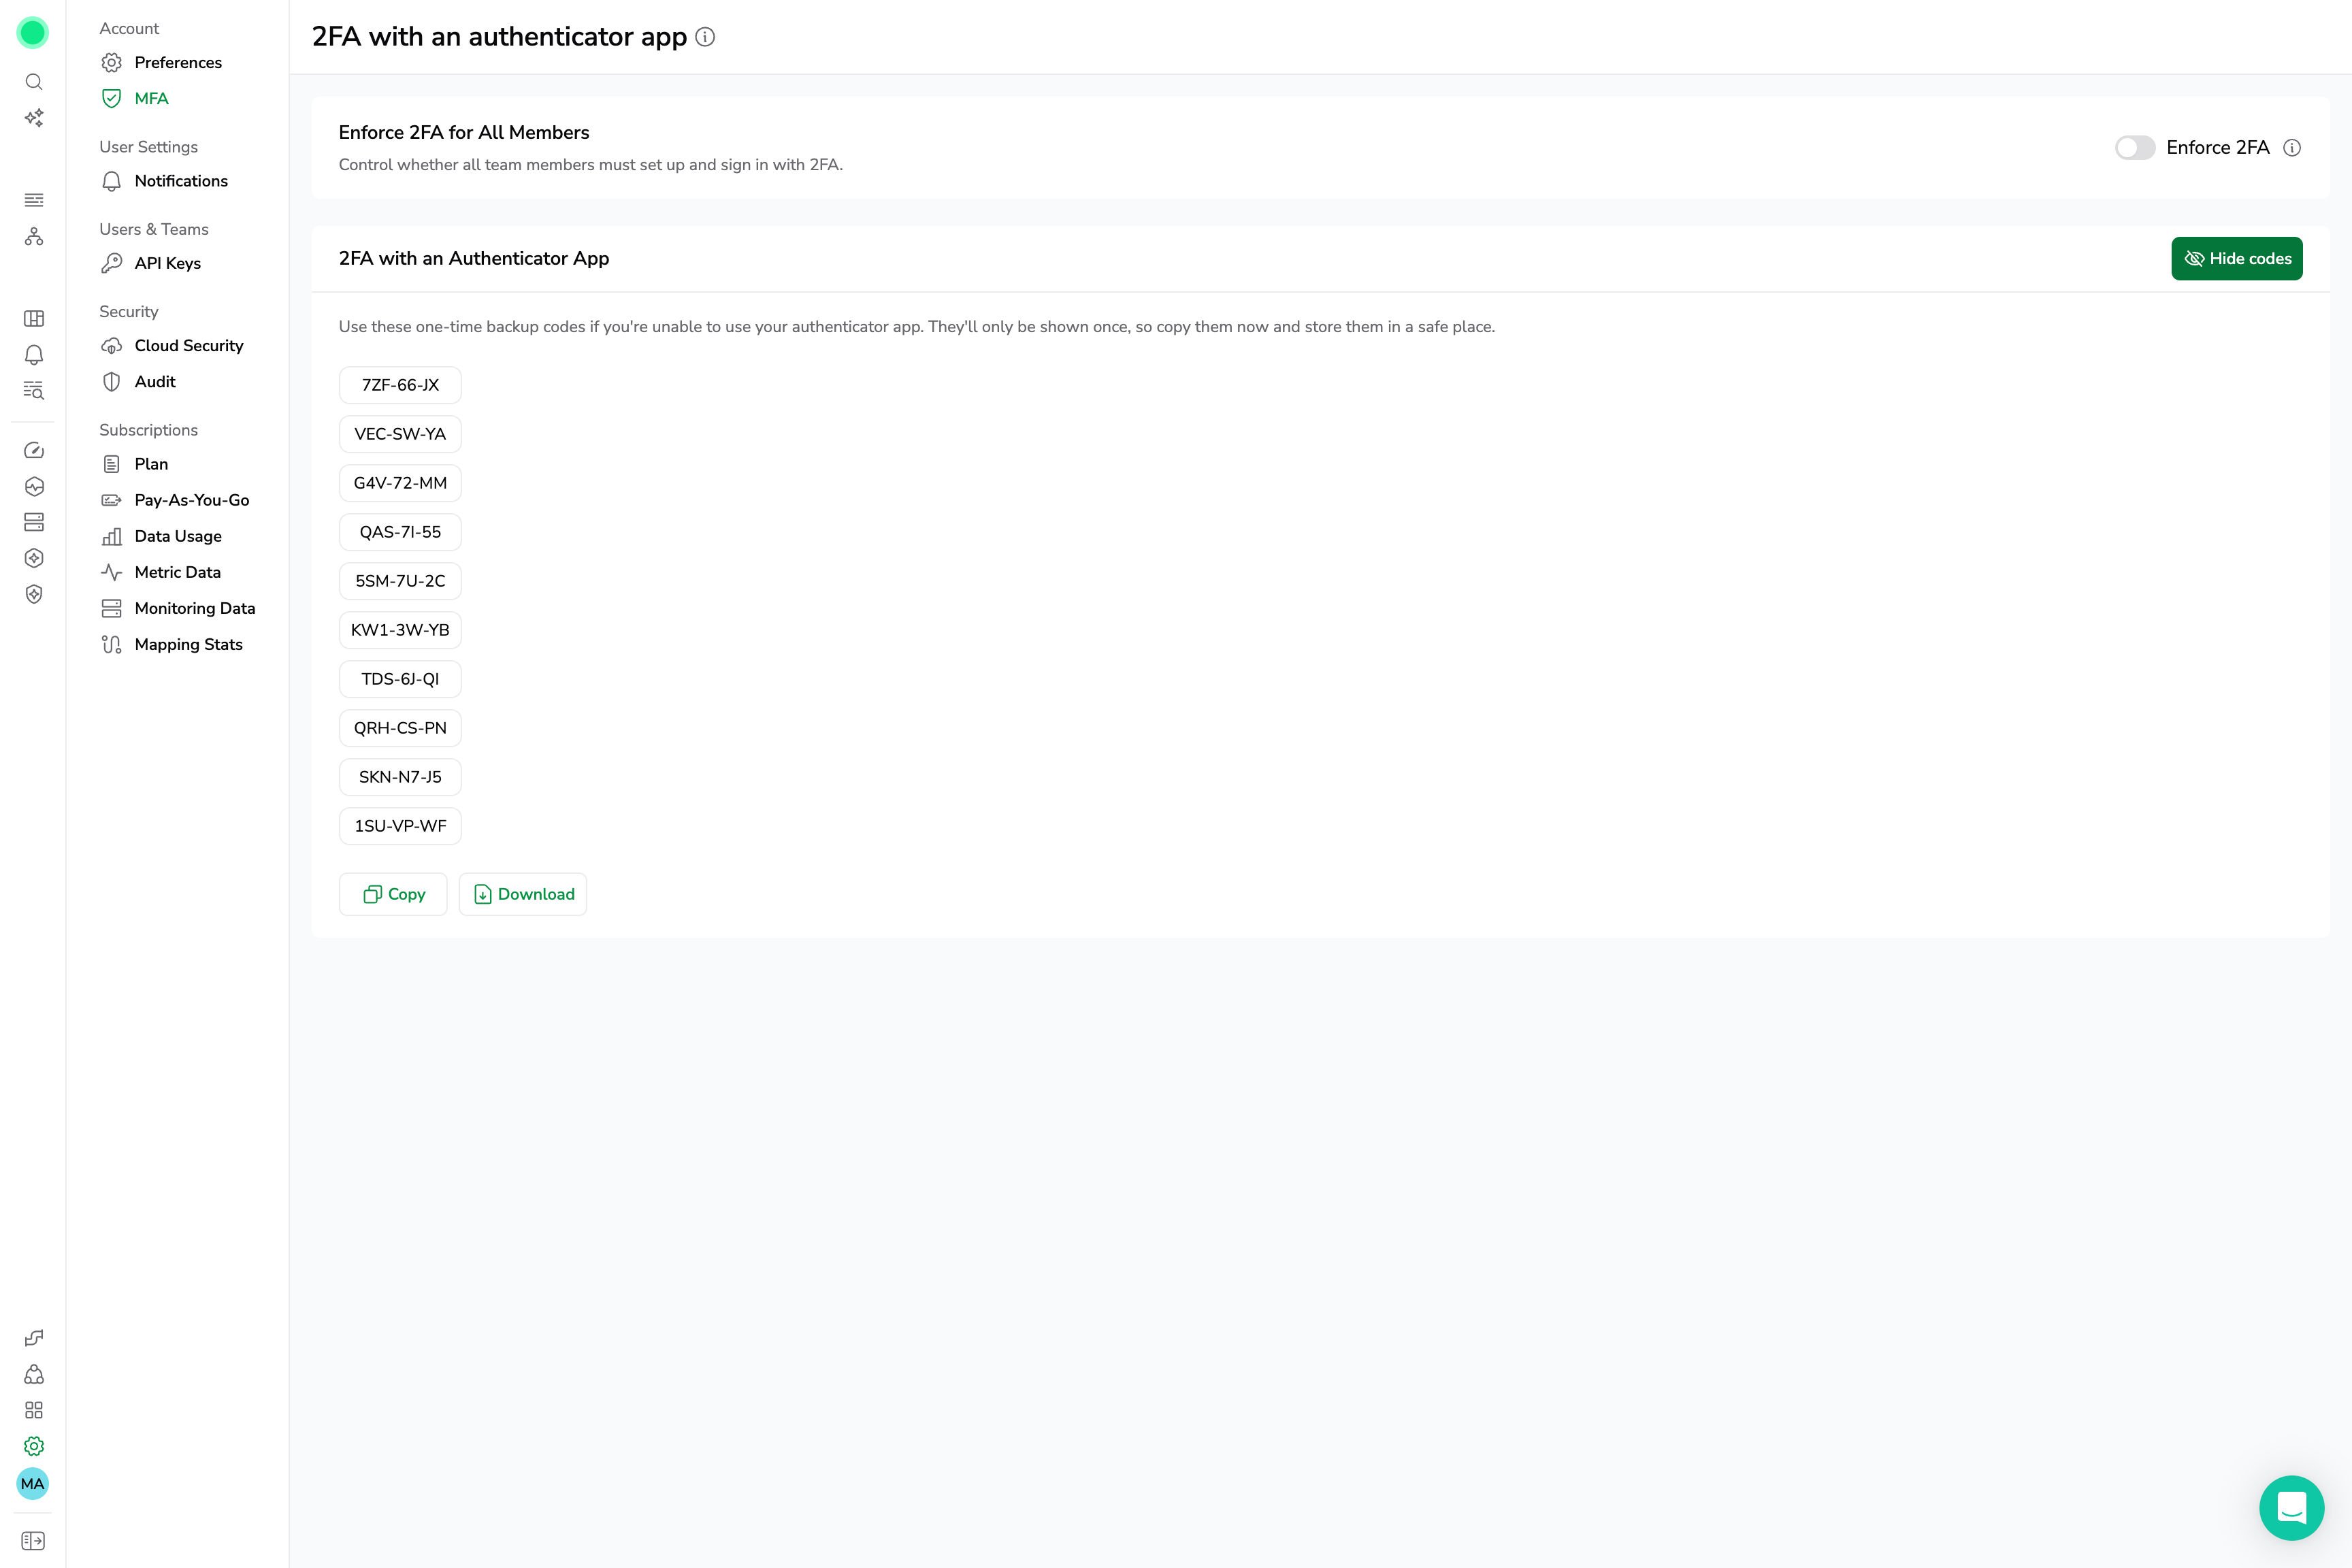Open Data Usage under Subscriptions
The image size is (2352, 1568).
[178, 536]
